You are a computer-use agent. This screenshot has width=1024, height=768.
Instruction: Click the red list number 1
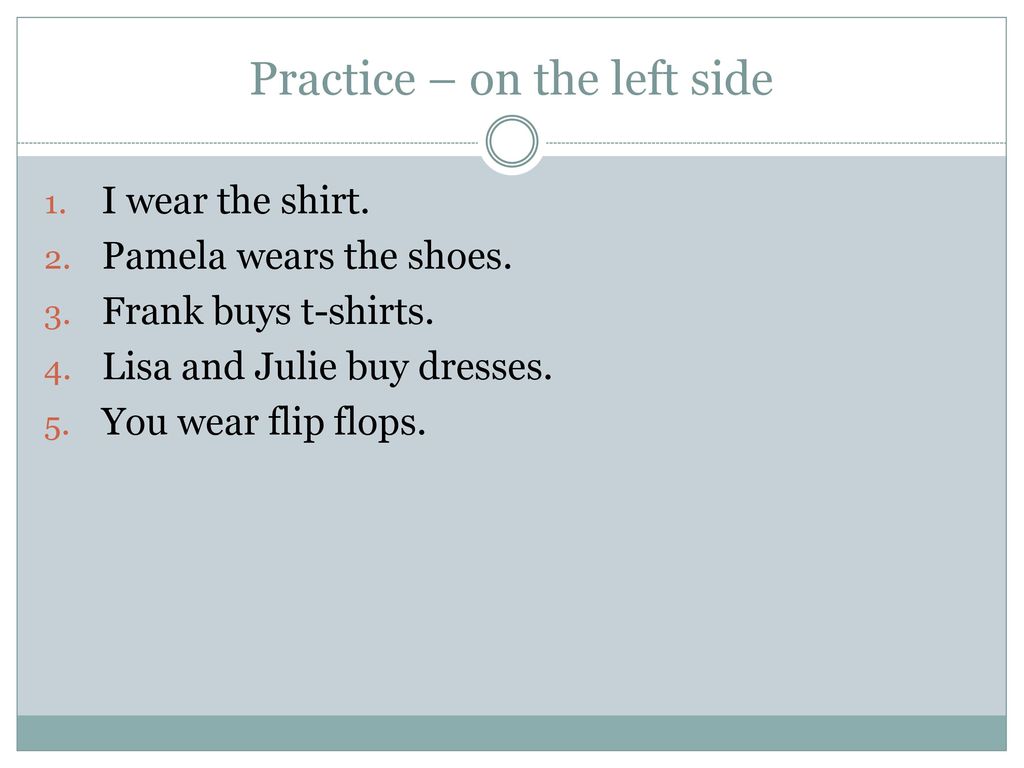(56, 205)
